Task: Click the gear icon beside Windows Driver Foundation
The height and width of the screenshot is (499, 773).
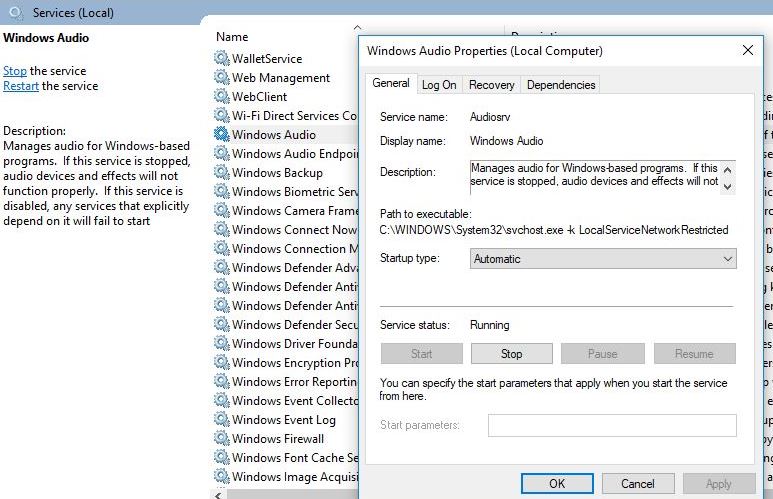Action: coord(222,343)
